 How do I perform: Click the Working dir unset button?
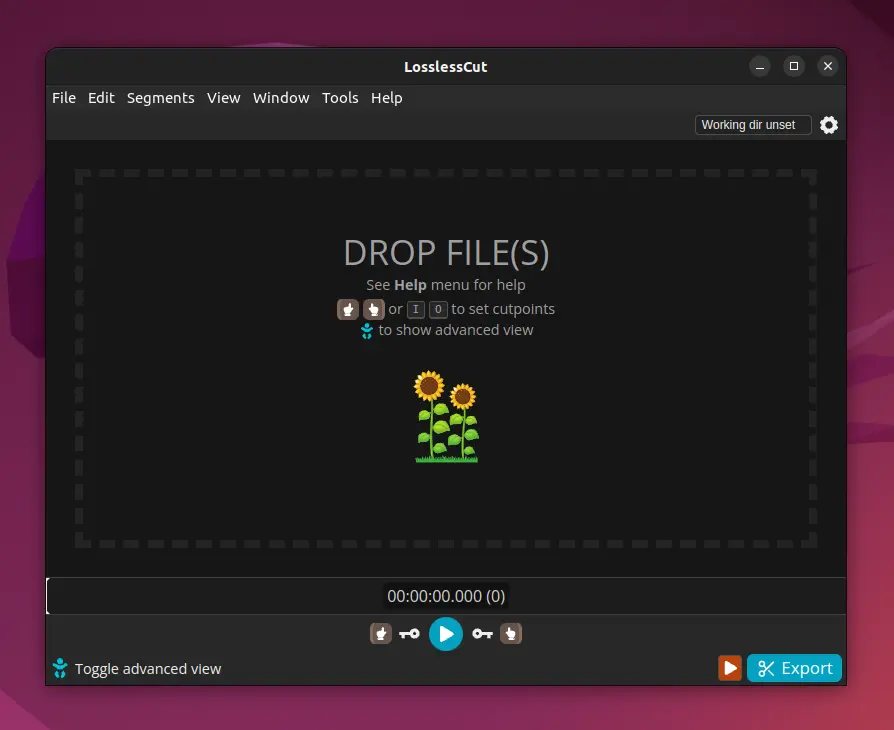[752, 125]
